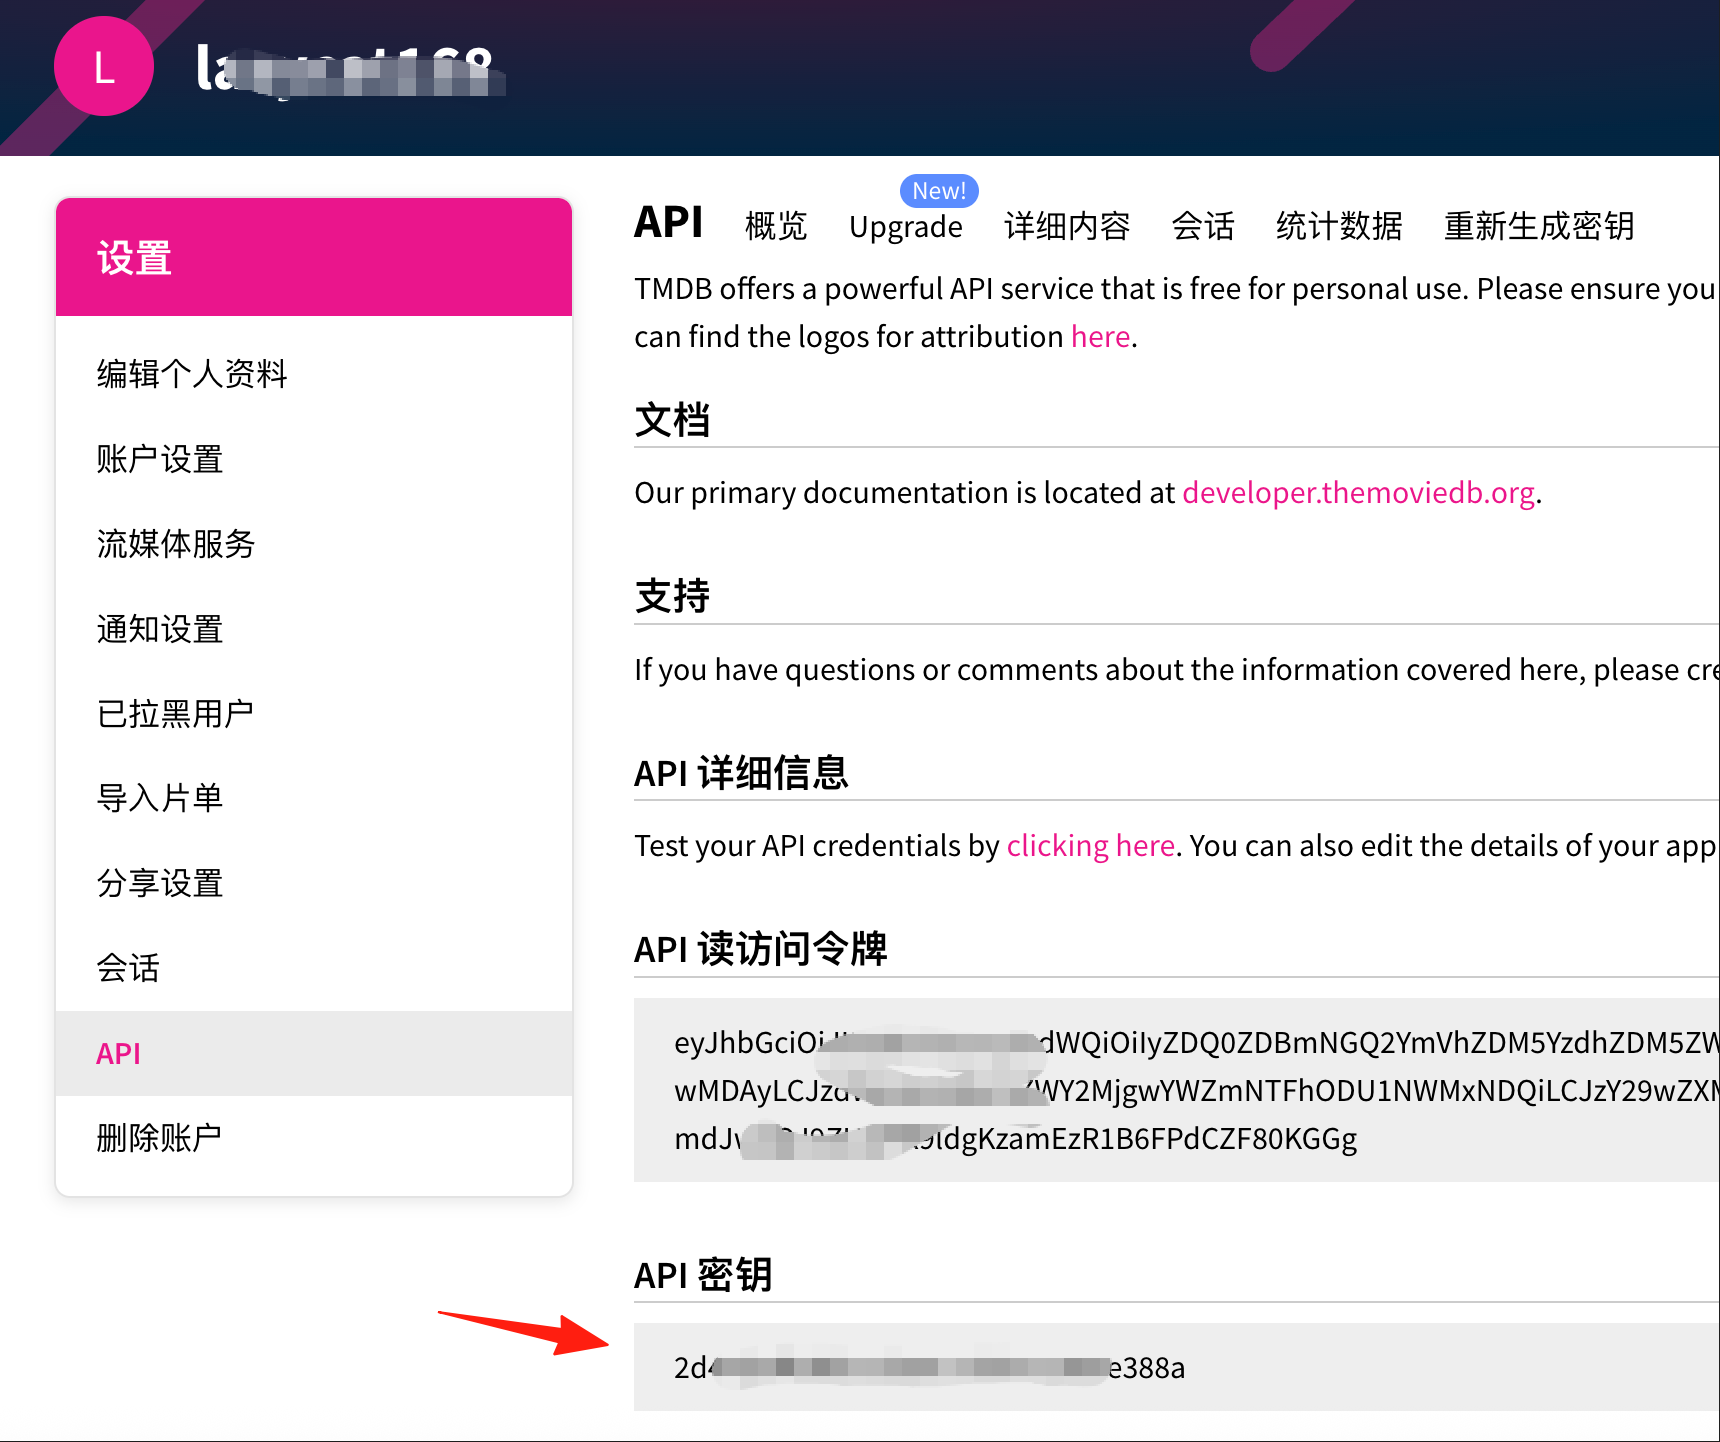
Task: Open developer.themoviedb.org documentation link
Action: tap(1358, 493)
